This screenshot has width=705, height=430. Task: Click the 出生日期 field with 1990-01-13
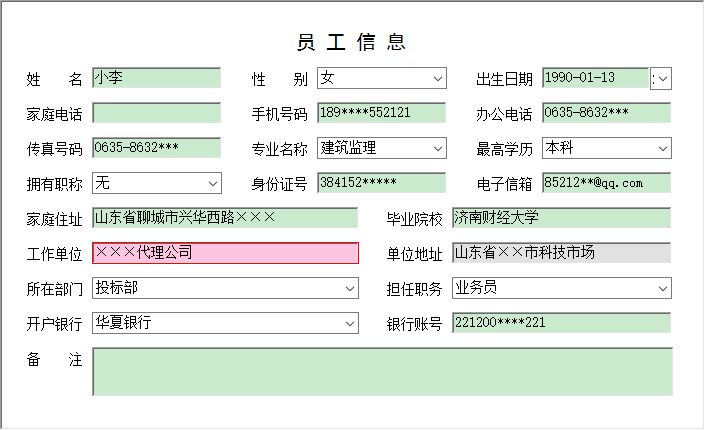[595, 78]
